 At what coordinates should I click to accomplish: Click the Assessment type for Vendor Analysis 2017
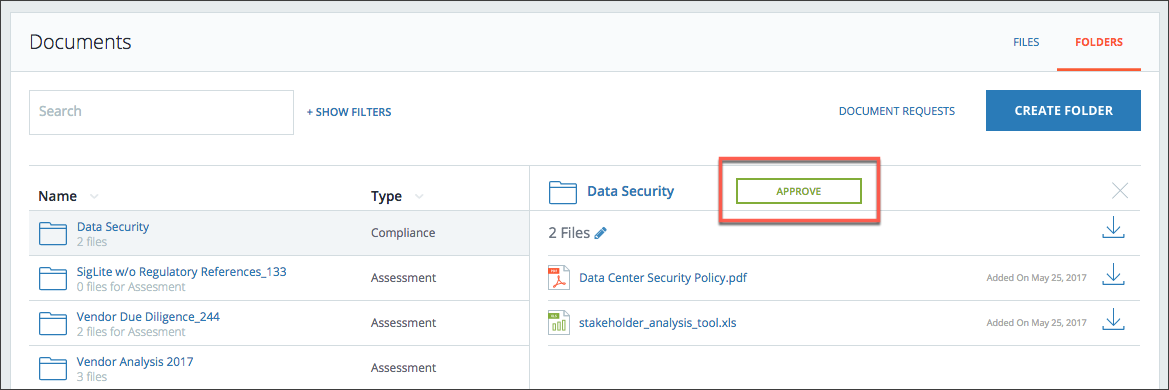[403, 368]
